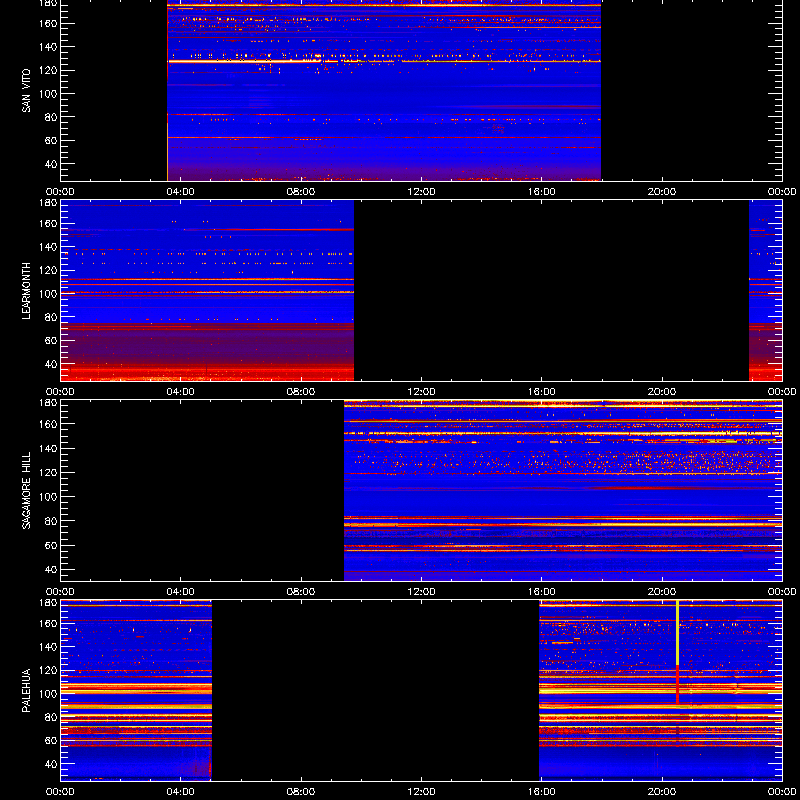Click the Learmonth data block after the gap
Screen dimensions: 800x800
pos(765,291)
